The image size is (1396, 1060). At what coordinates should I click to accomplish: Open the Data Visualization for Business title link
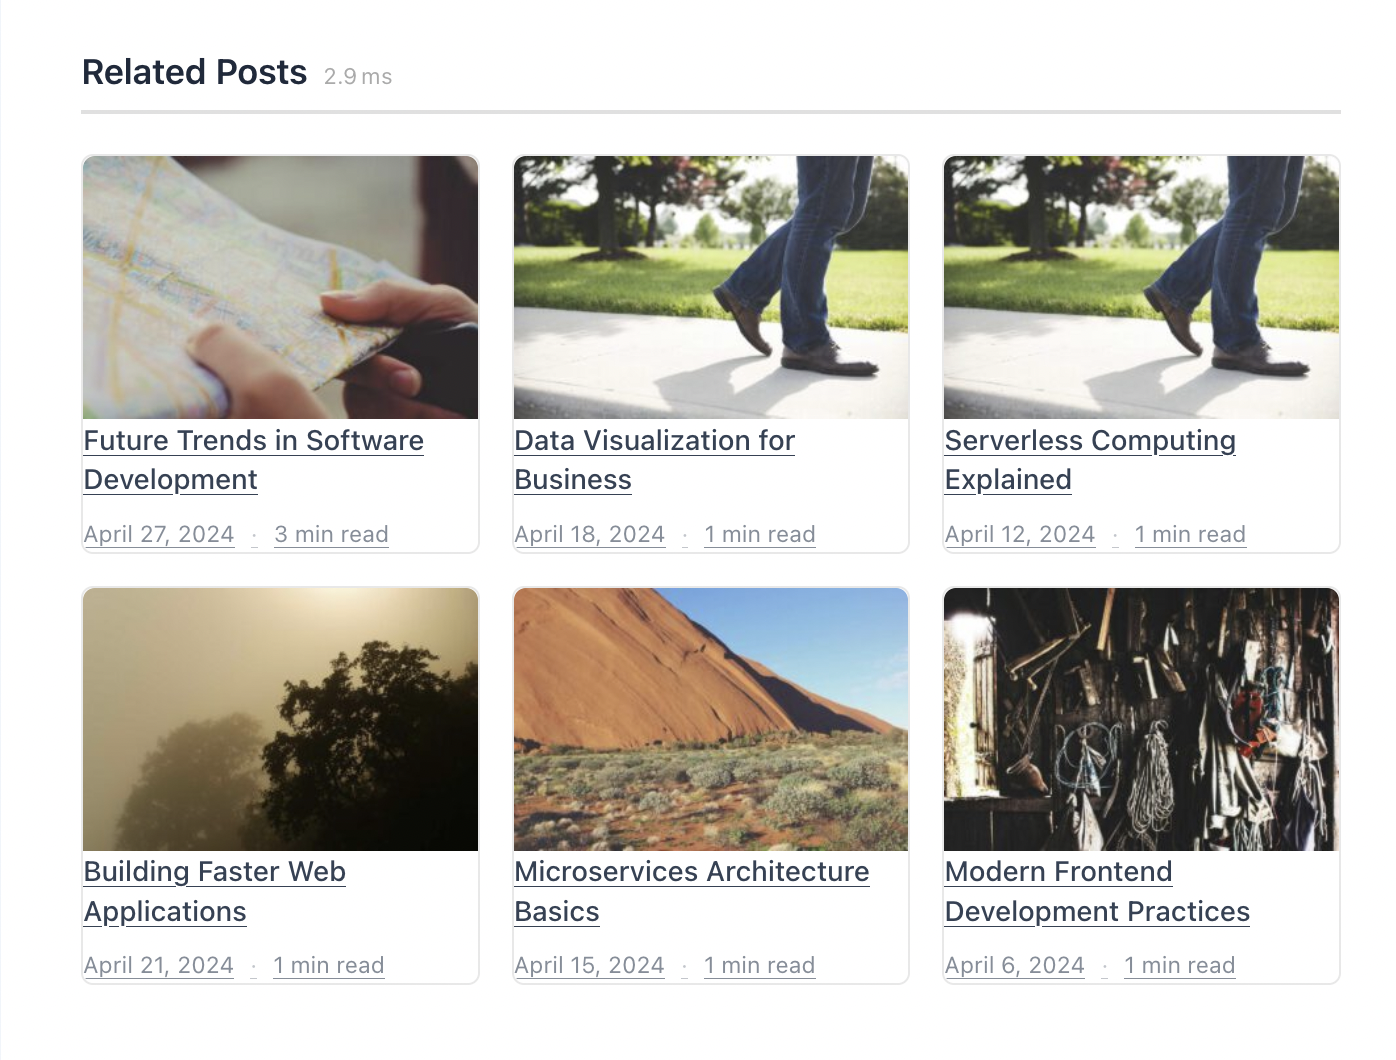(x=654, y=441)
